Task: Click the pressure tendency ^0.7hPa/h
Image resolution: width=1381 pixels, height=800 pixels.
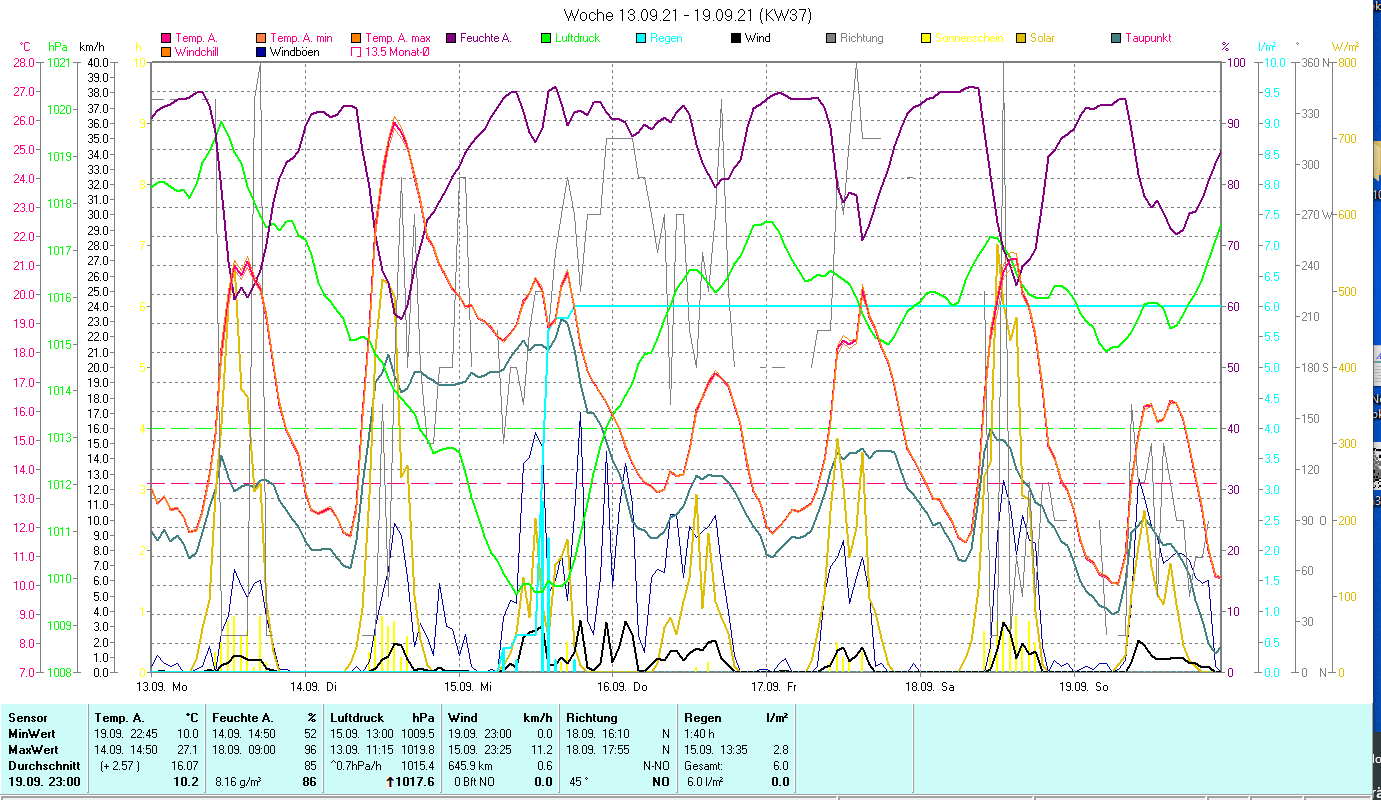Action: pyautogui.click(x=357, y=766)
